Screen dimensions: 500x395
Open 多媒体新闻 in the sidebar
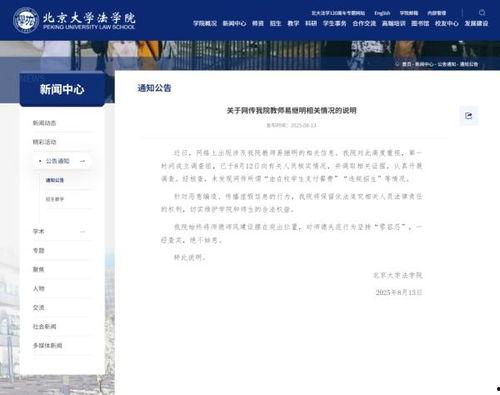click(47, 346)
